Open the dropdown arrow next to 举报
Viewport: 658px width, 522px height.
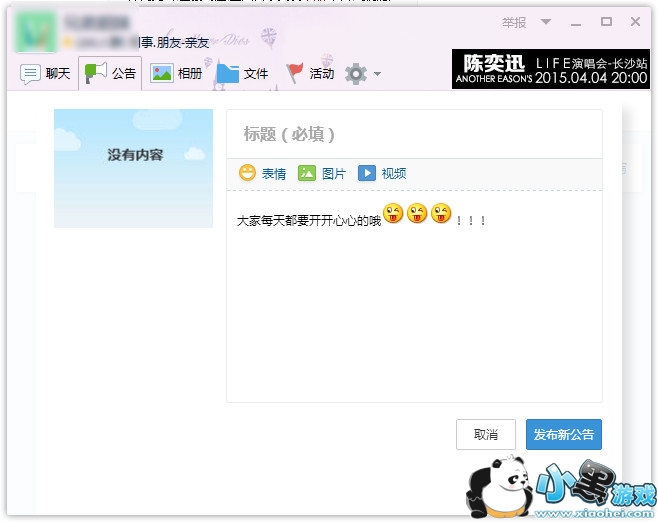click(546, 22)
